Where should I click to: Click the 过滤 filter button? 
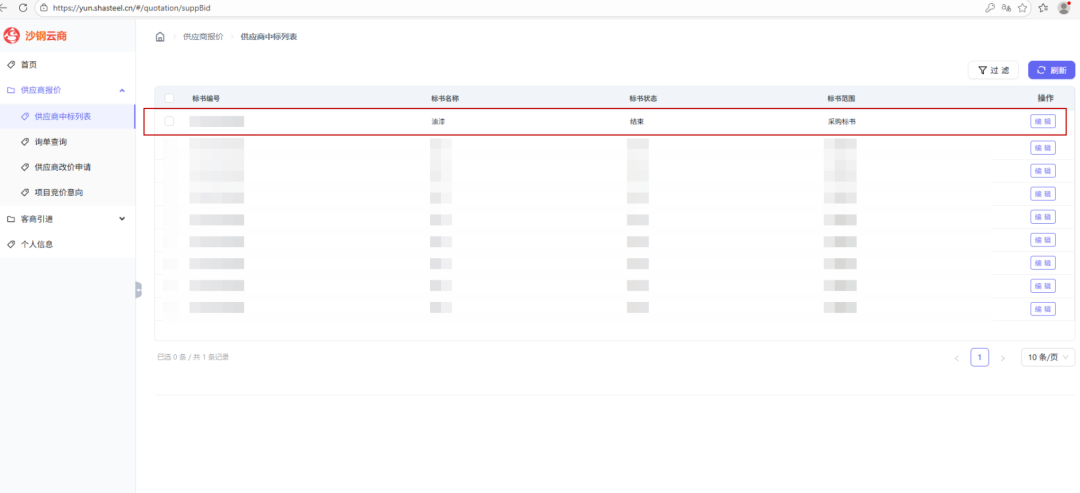pos(993,70)
